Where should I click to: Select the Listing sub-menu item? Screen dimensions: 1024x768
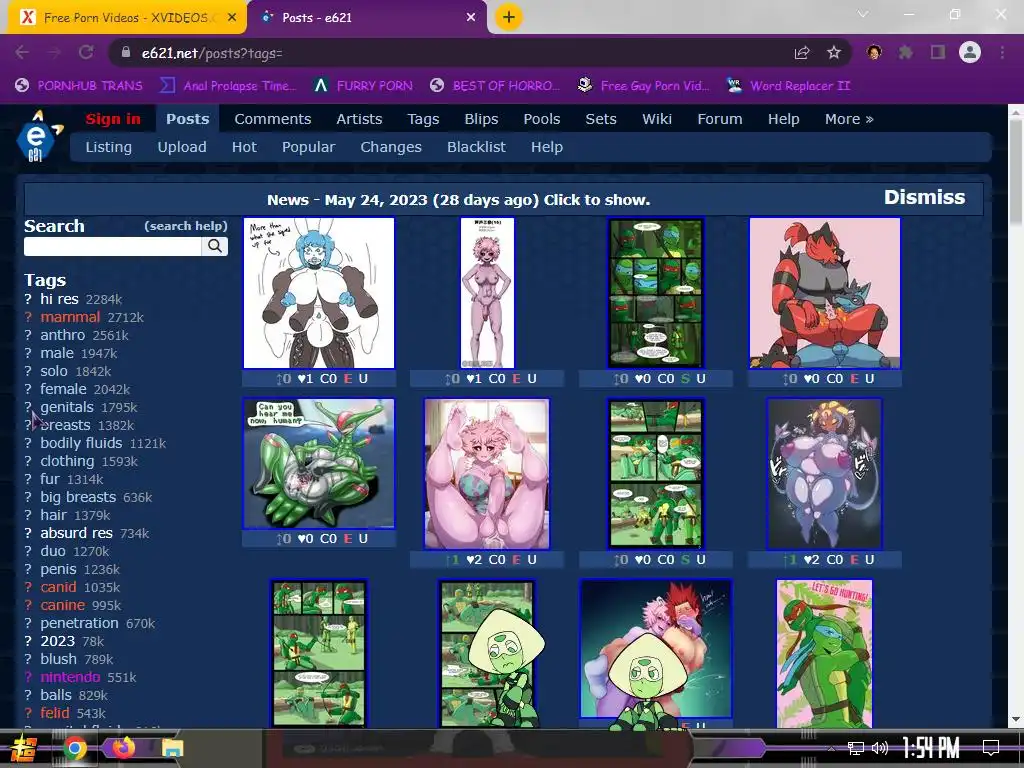coord(108,147)
